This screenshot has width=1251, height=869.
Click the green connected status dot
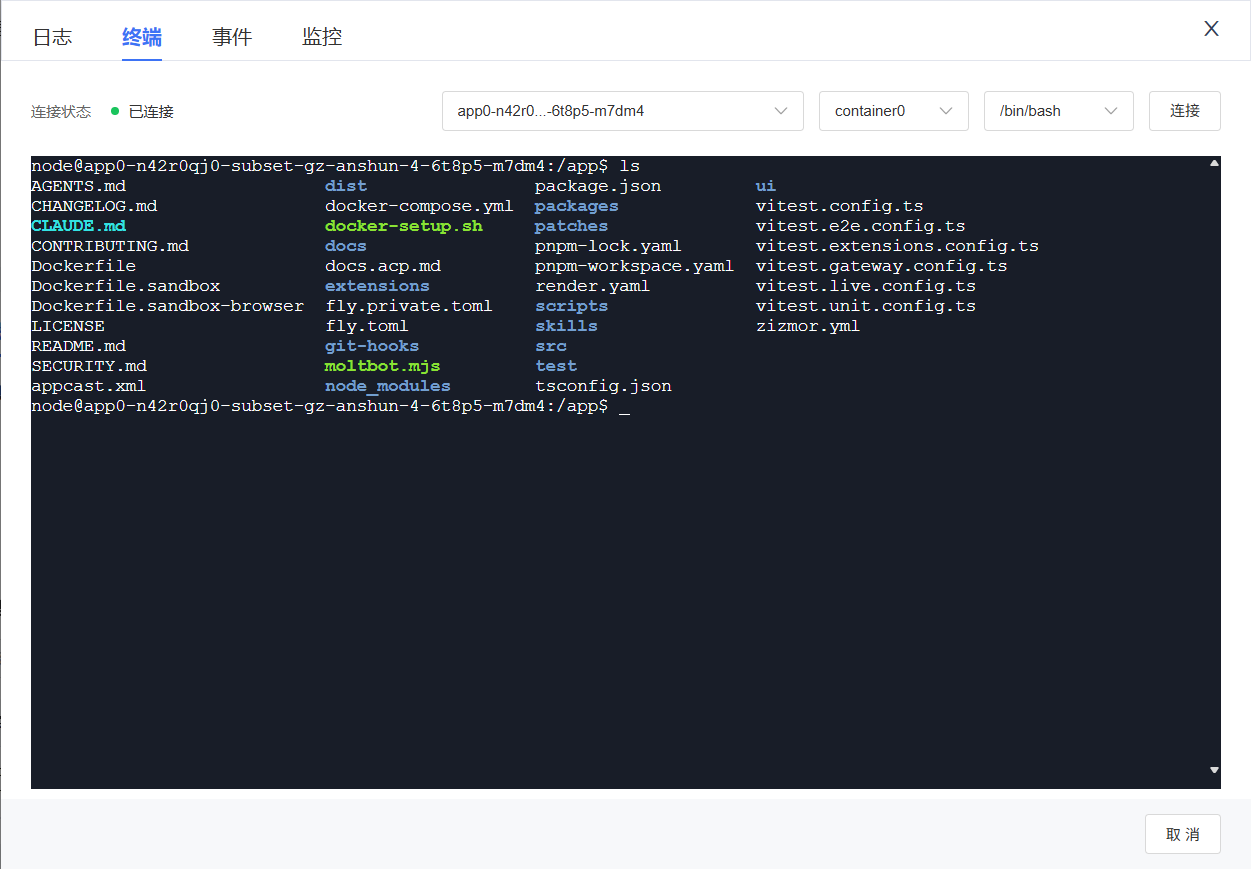(115, 111)
